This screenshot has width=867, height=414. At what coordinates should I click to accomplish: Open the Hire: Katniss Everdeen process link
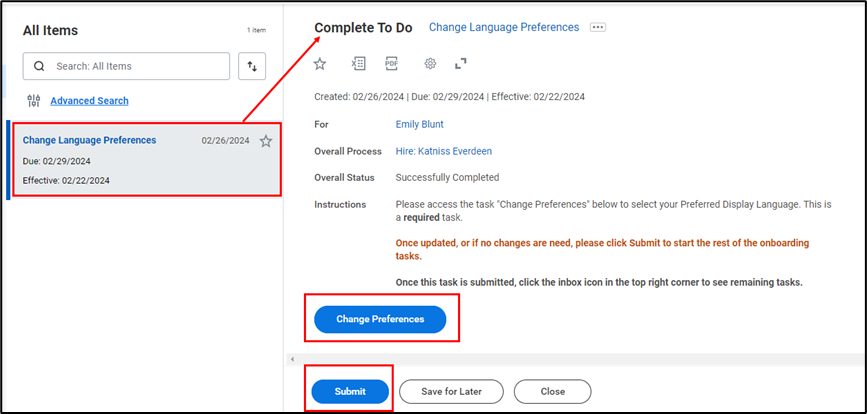(444, 151)
